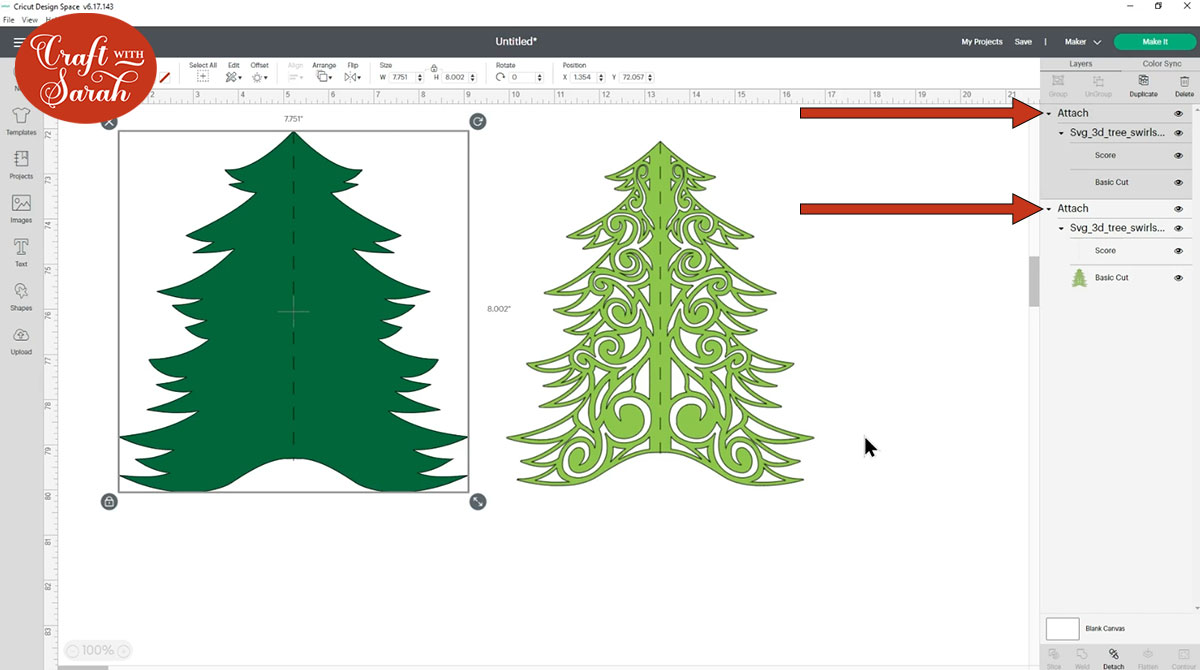Open the Flip dropdown
1200x670 pixels.
click(x=352, y=76)
